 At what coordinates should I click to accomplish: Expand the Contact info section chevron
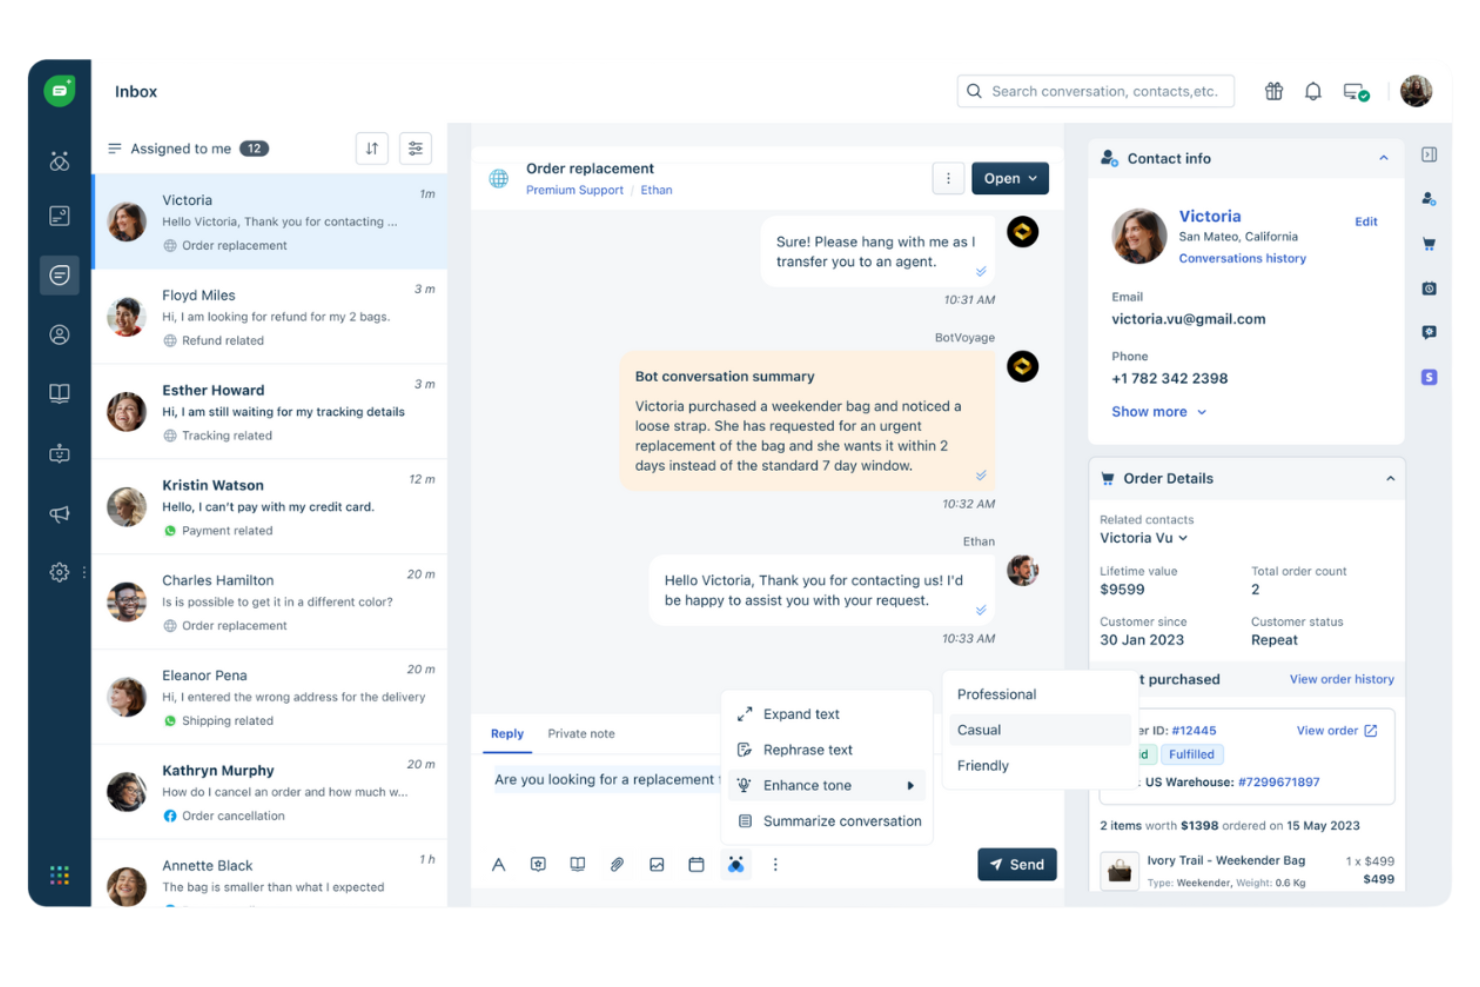point(1384,158)
